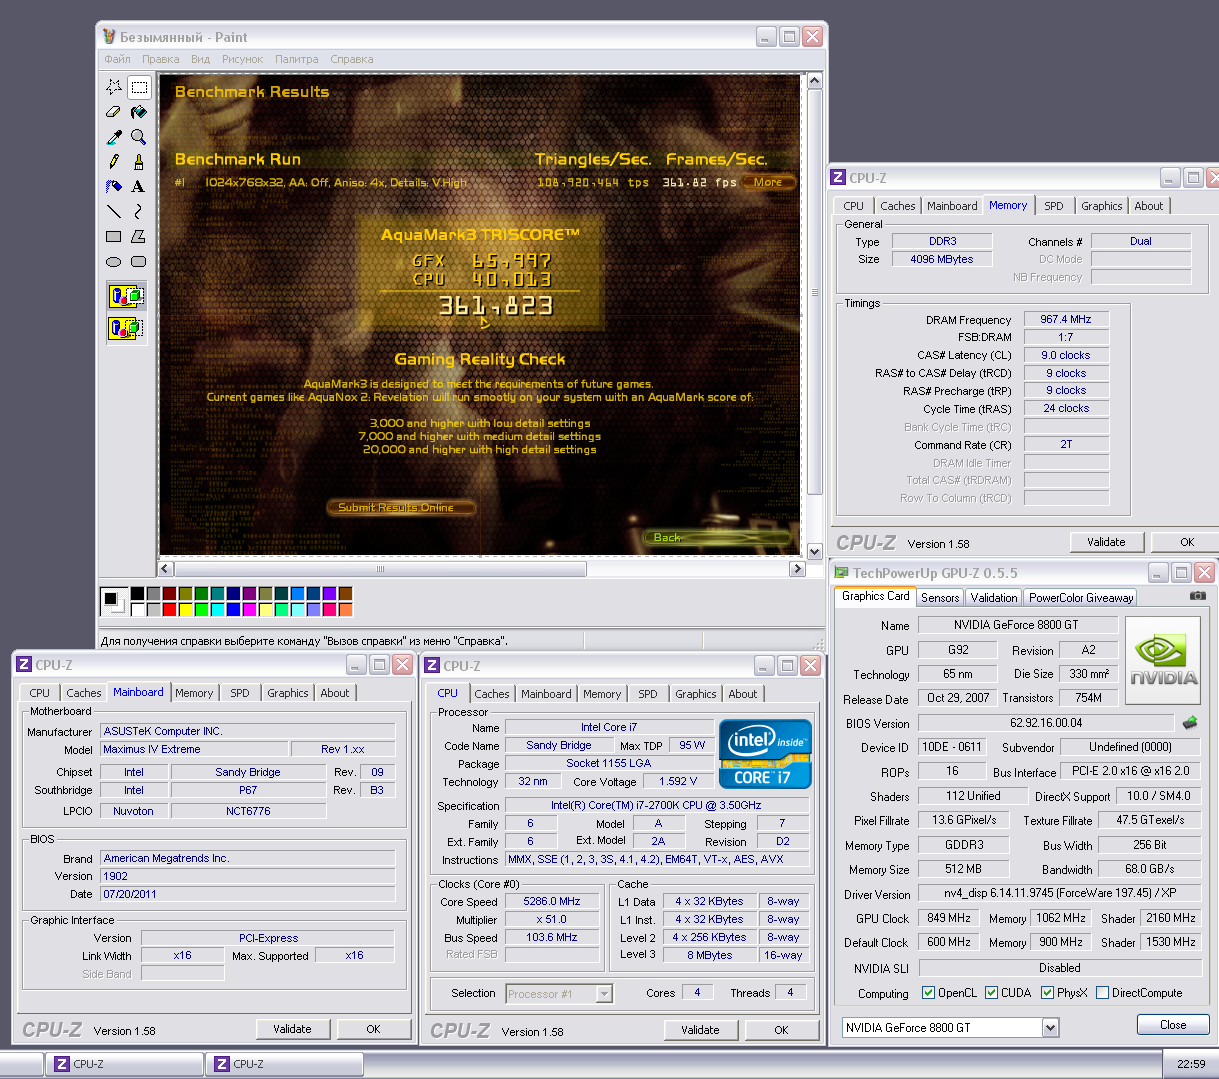
Task: Click the DRAM Frequency value 967.4 MHz
Action: point(1066,319)
